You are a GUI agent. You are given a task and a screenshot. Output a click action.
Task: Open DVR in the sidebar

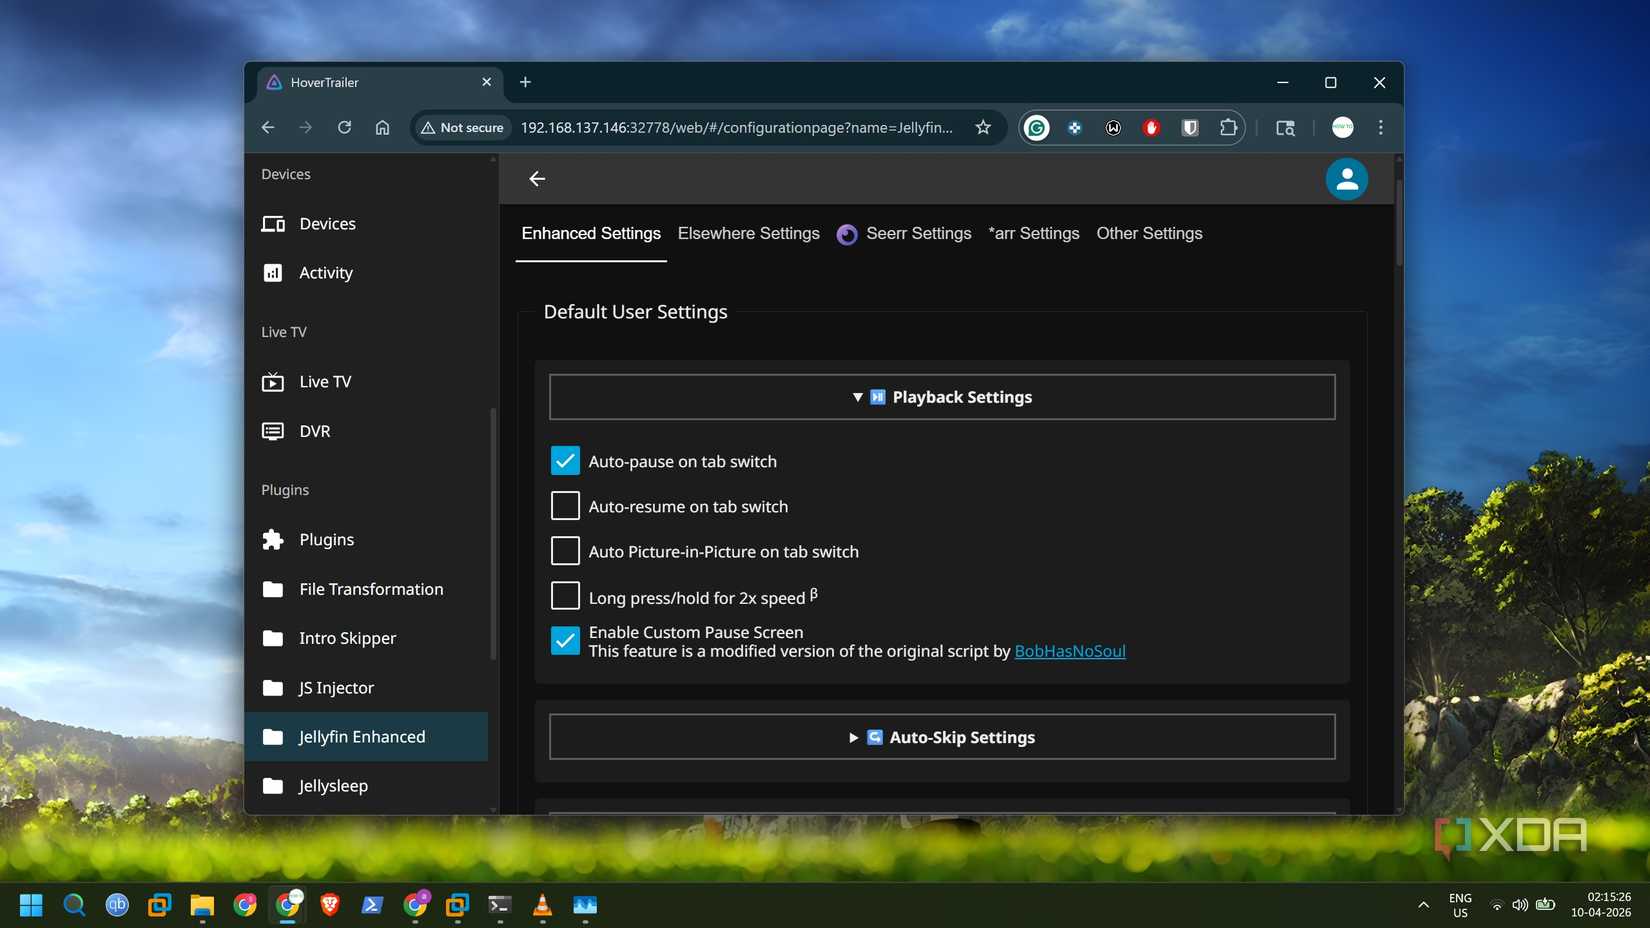point(366,431)
